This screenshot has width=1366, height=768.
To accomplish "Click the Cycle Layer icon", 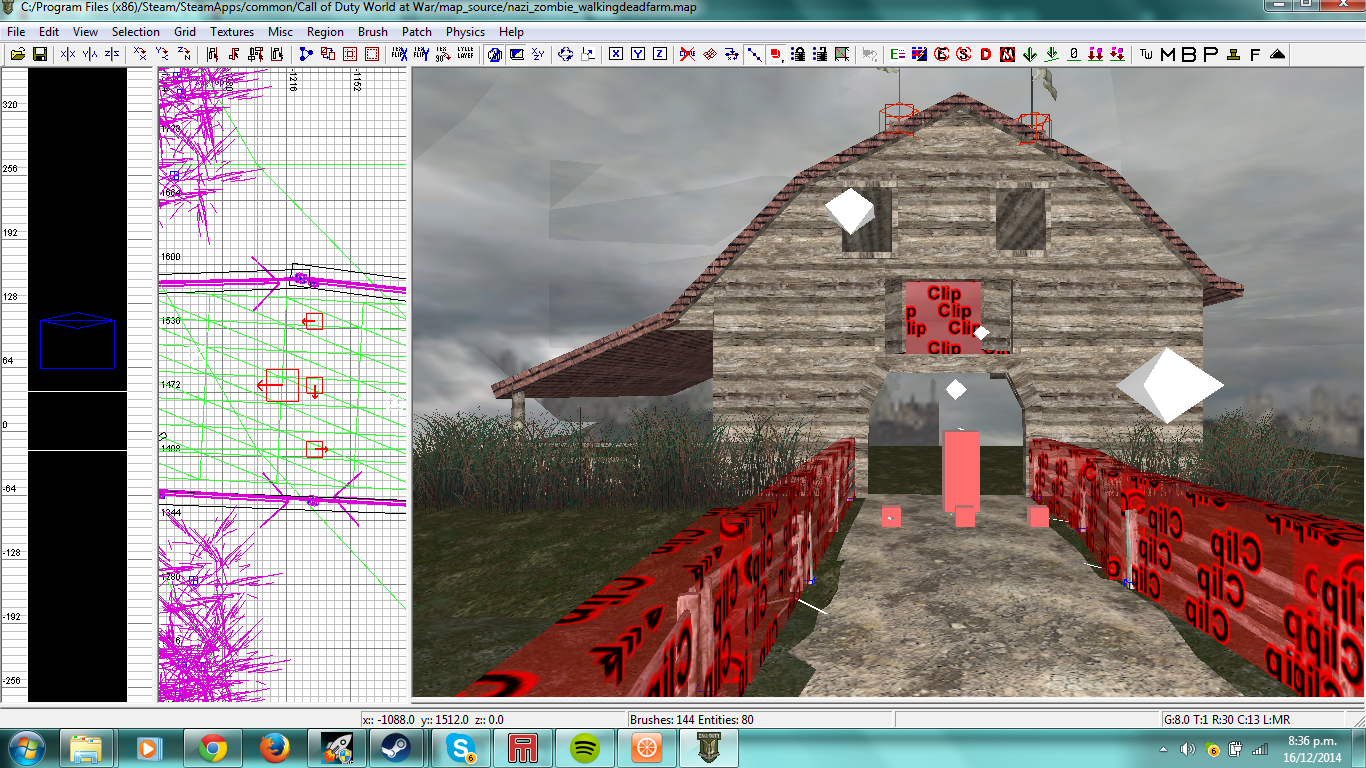I will (x=465, y=53).
